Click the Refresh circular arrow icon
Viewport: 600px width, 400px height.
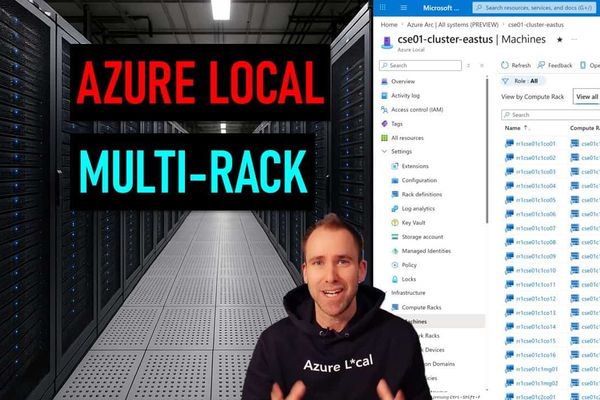click(x=505, y=65)
